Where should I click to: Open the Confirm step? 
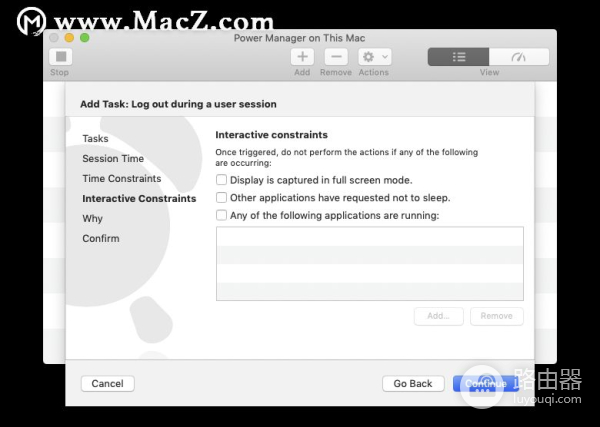101,238
